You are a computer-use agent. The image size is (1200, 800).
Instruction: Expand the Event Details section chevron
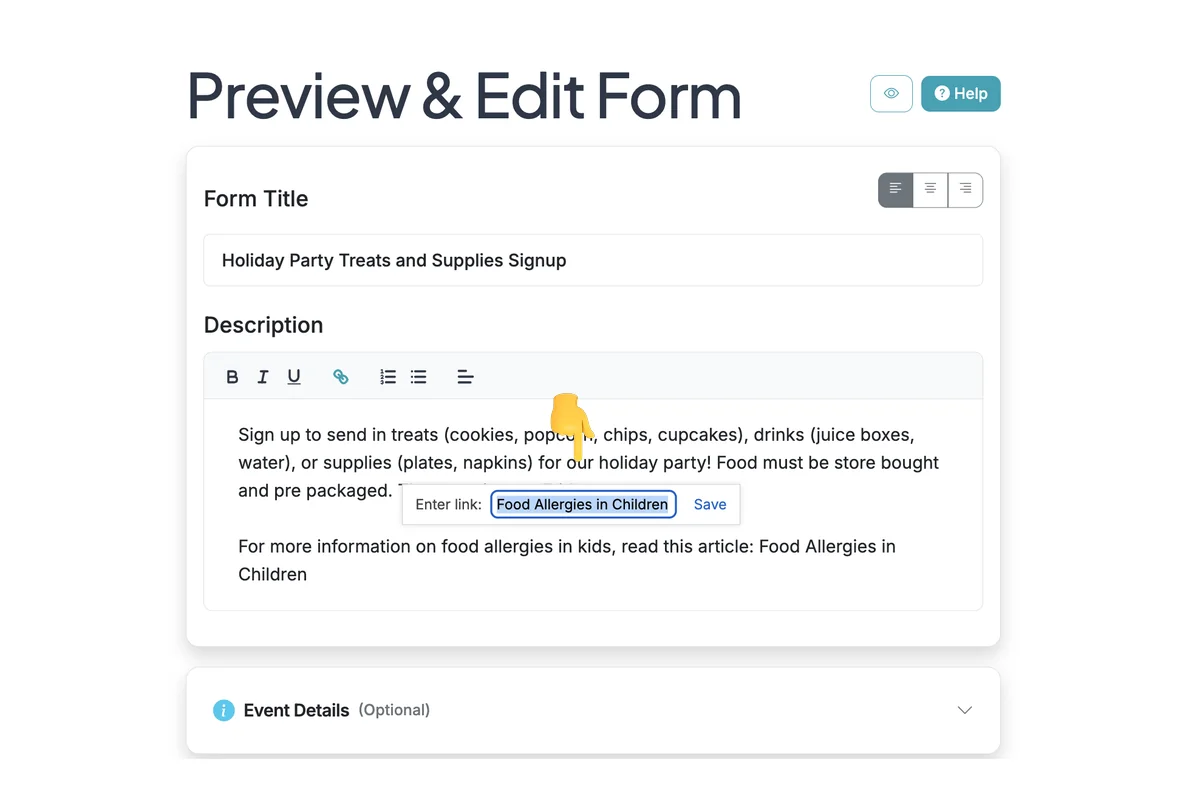(x=965, y=710)
